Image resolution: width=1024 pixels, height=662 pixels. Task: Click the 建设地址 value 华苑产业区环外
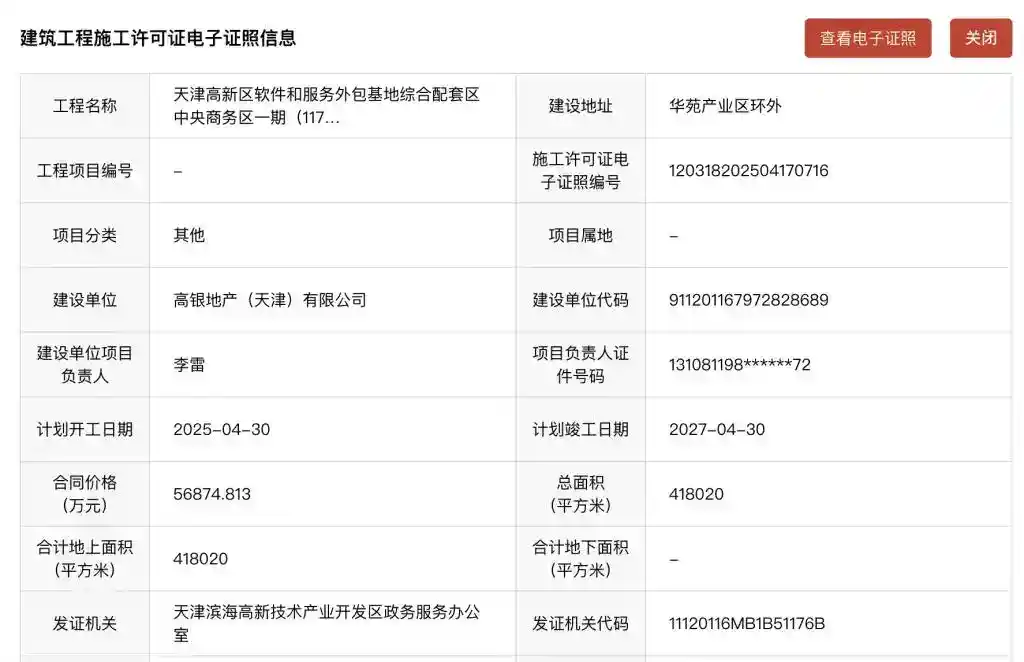(716, 106)
